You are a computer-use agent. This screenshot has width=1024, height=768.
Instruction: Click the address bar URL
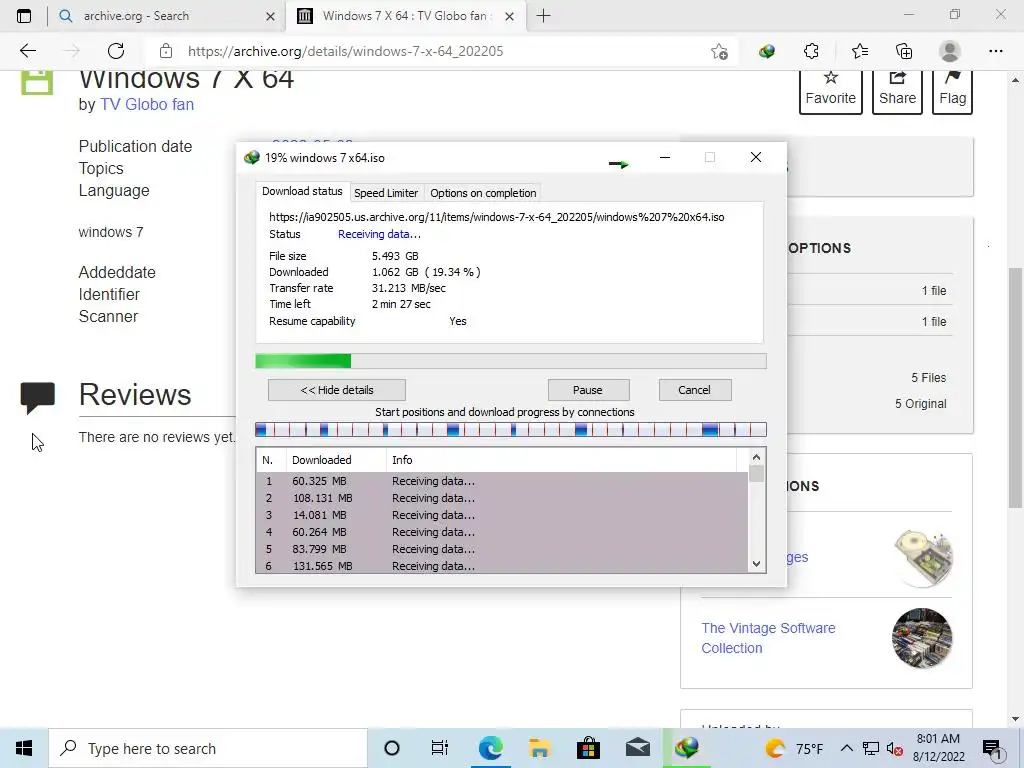click(x=345, y=51)
